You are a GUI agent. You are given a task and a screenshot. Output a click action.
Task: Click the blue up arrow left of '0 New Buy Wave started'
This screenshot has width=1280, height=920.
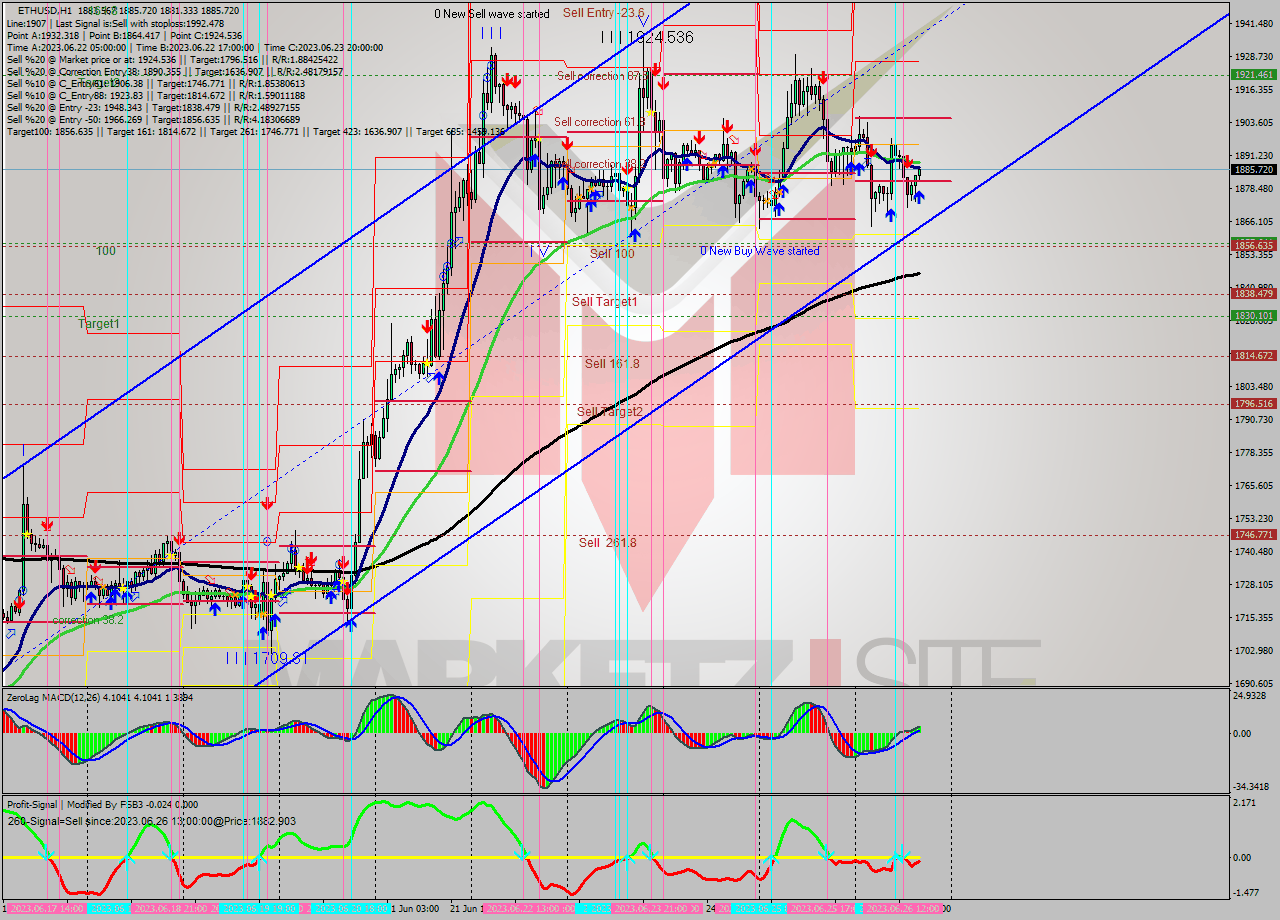634,234
